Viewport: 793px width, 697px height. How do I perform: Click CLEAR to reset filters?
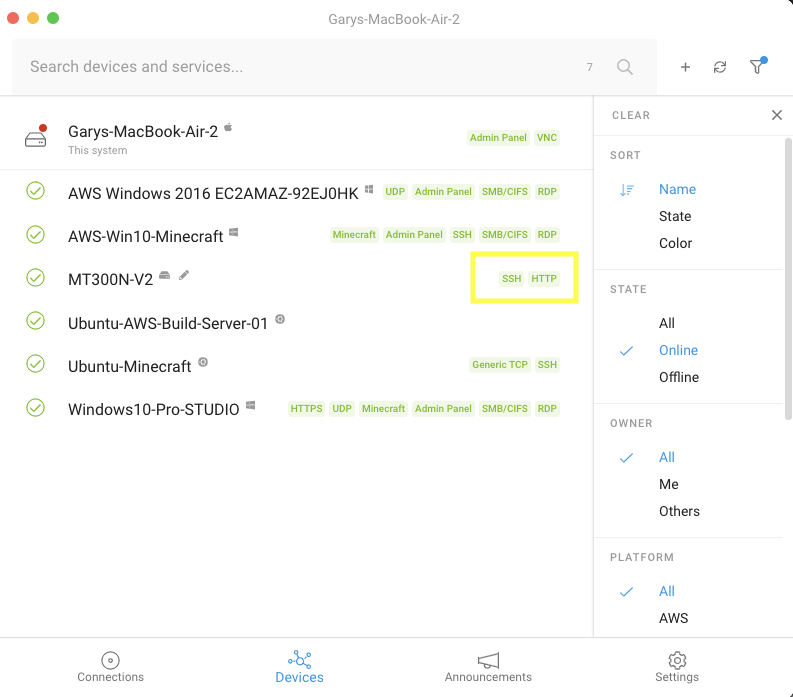tap(631, 115)
